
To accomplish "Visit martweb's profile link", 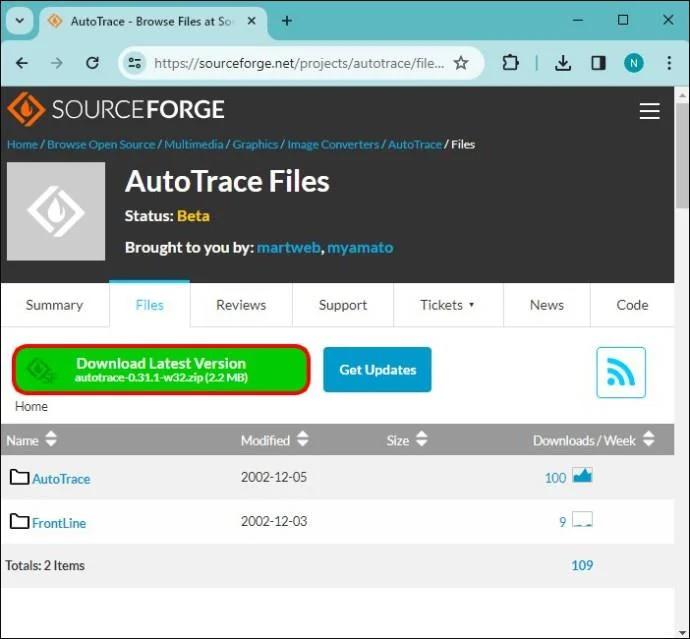I will pyautogui.click(x=288, y=247).
